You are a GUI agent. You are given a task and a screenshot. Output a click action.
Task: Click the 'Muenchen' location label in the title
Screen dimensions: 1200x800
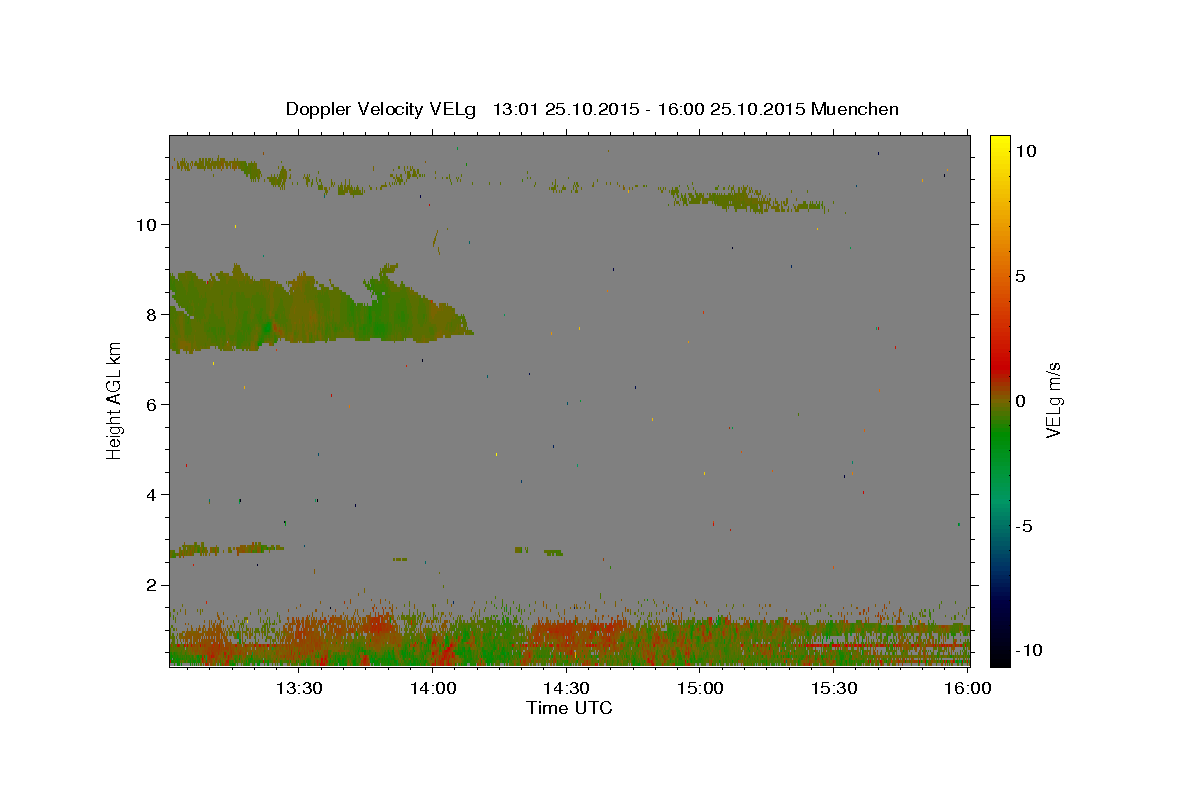tap(855, 109)
